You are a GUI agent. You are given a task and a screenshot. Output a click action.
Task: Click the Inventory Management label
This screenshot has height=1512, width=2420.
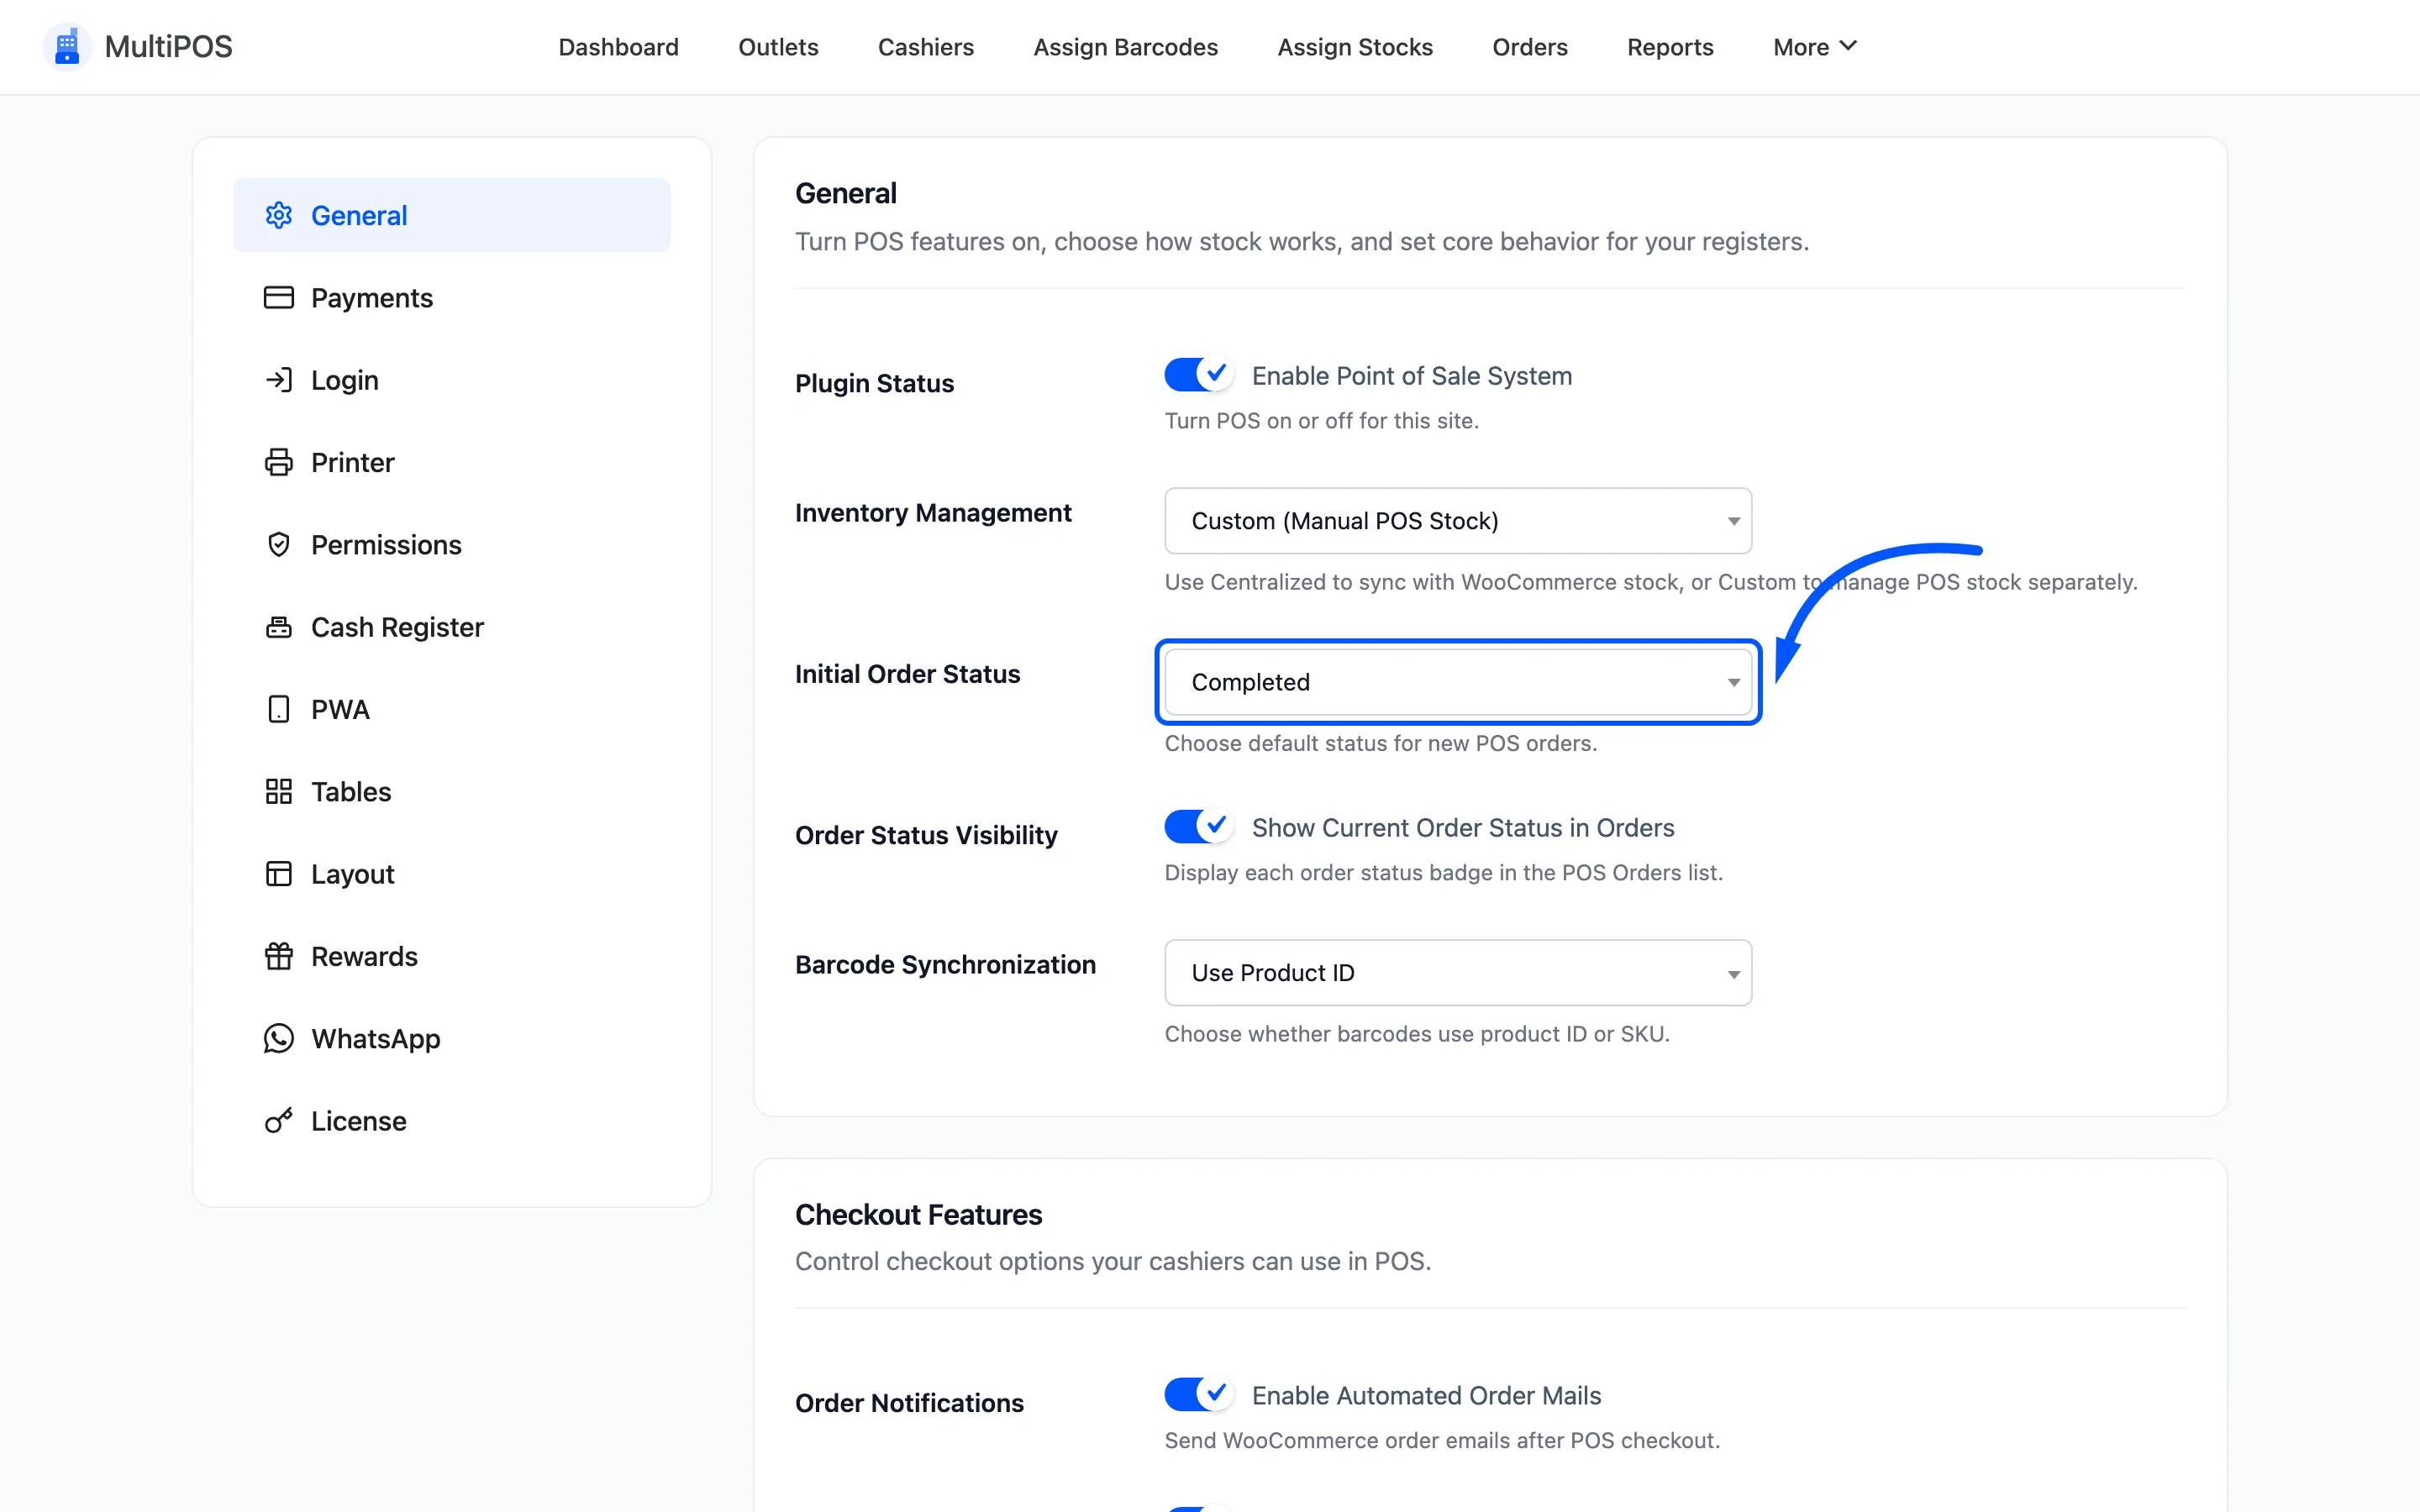tap(933, 512)
